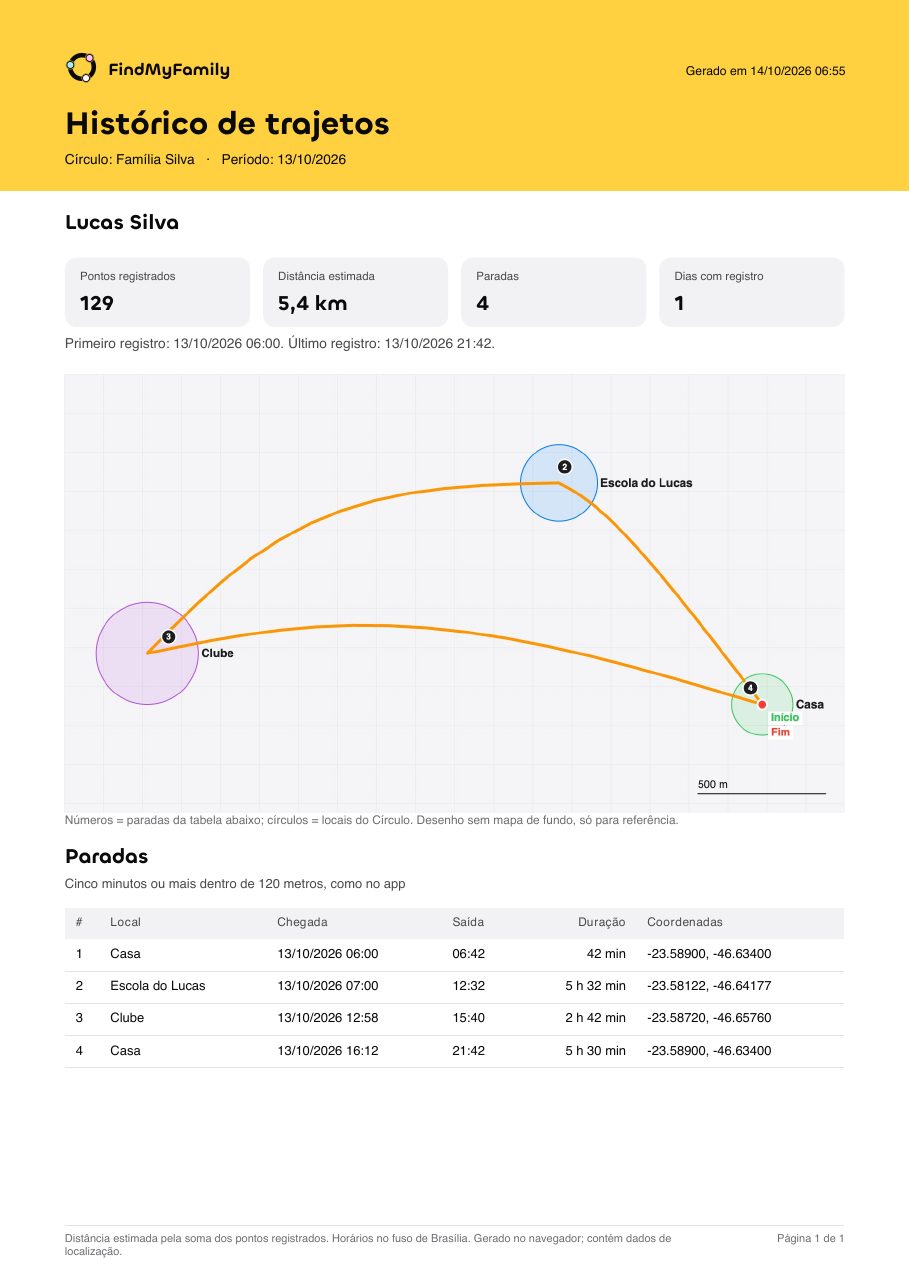Open the Dias com registro card
Viewport: 910px width, 1287px height.
click(752, 292)
